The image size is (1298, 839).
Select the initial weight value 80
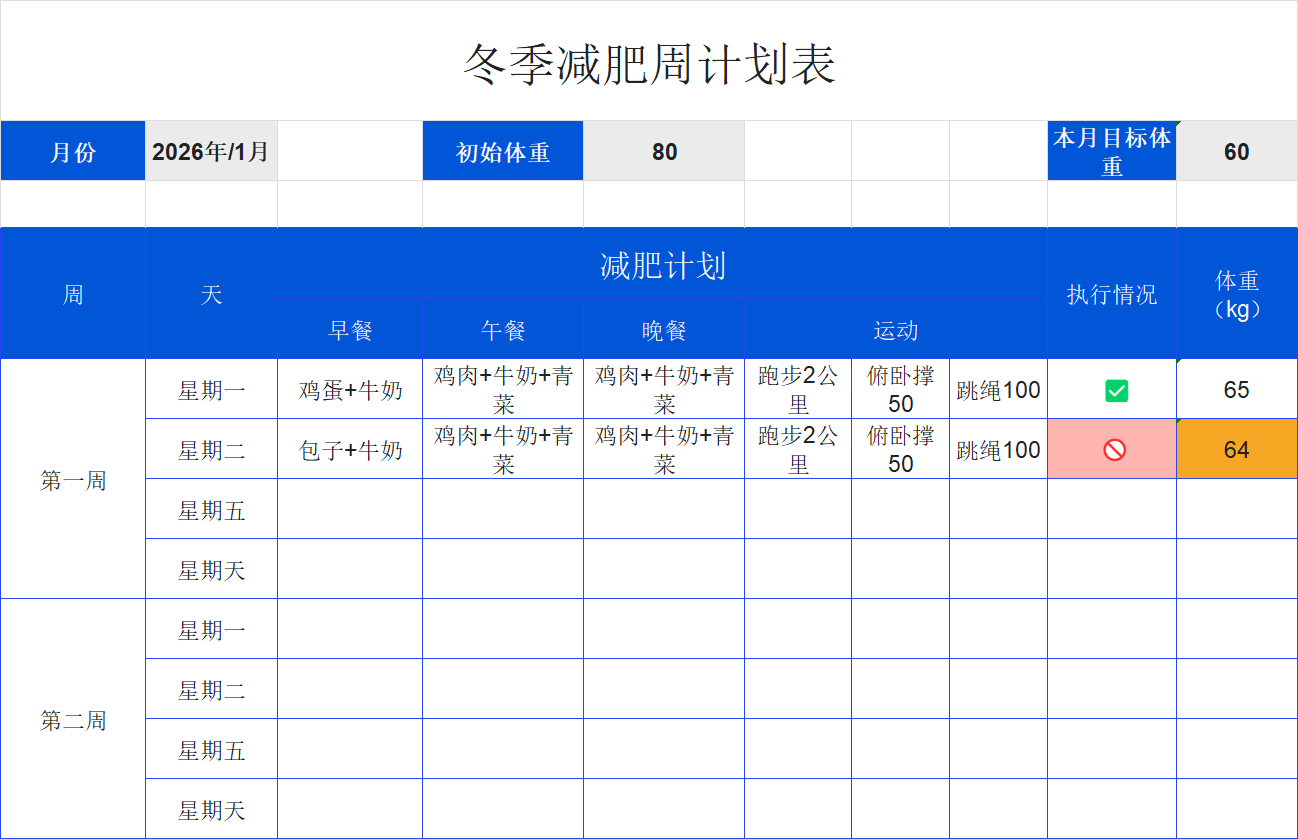tap(663, 150)
